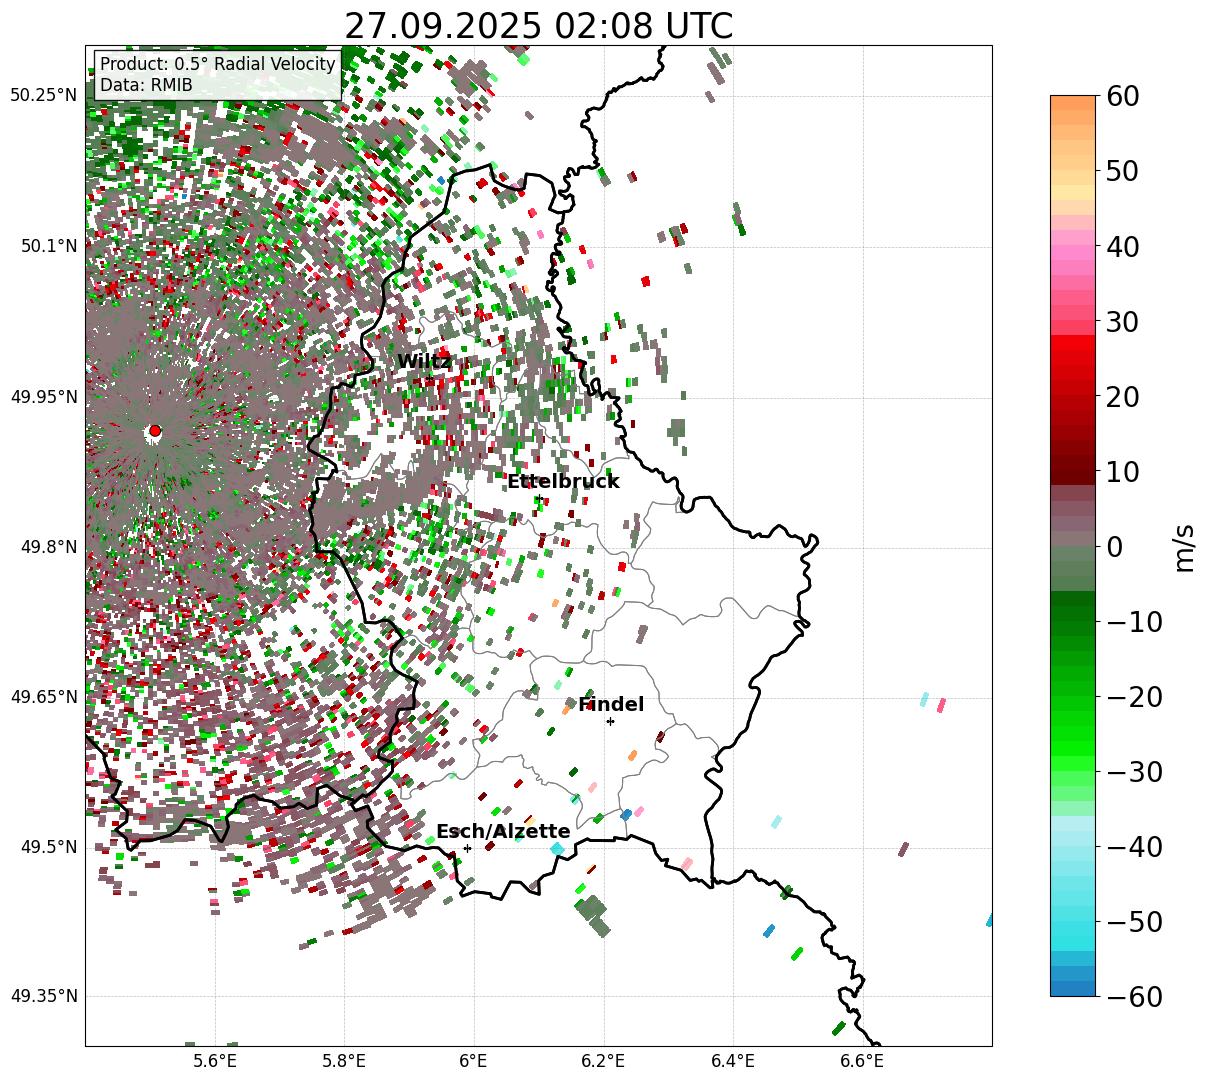Click the title '27.09.2025 02:08 UTC'

(538, 26)
